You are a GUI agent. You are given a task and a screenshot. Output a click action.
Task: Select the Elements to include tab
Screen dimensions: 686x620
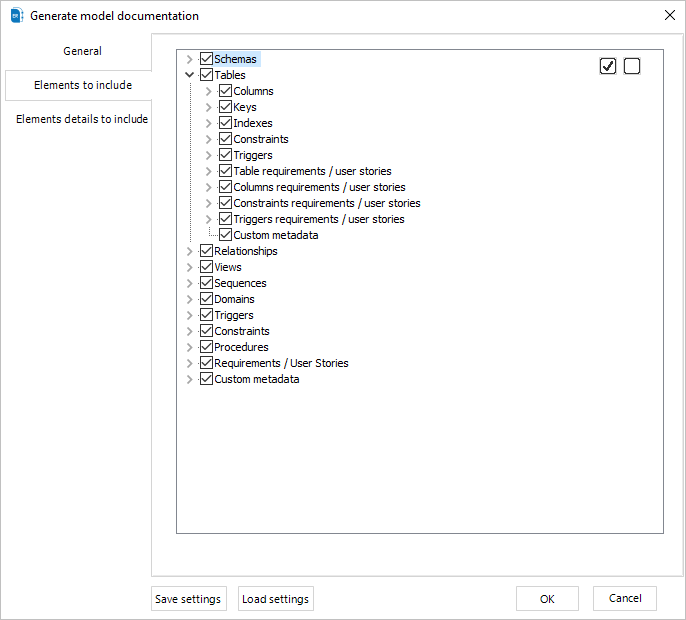coord(79,85)
